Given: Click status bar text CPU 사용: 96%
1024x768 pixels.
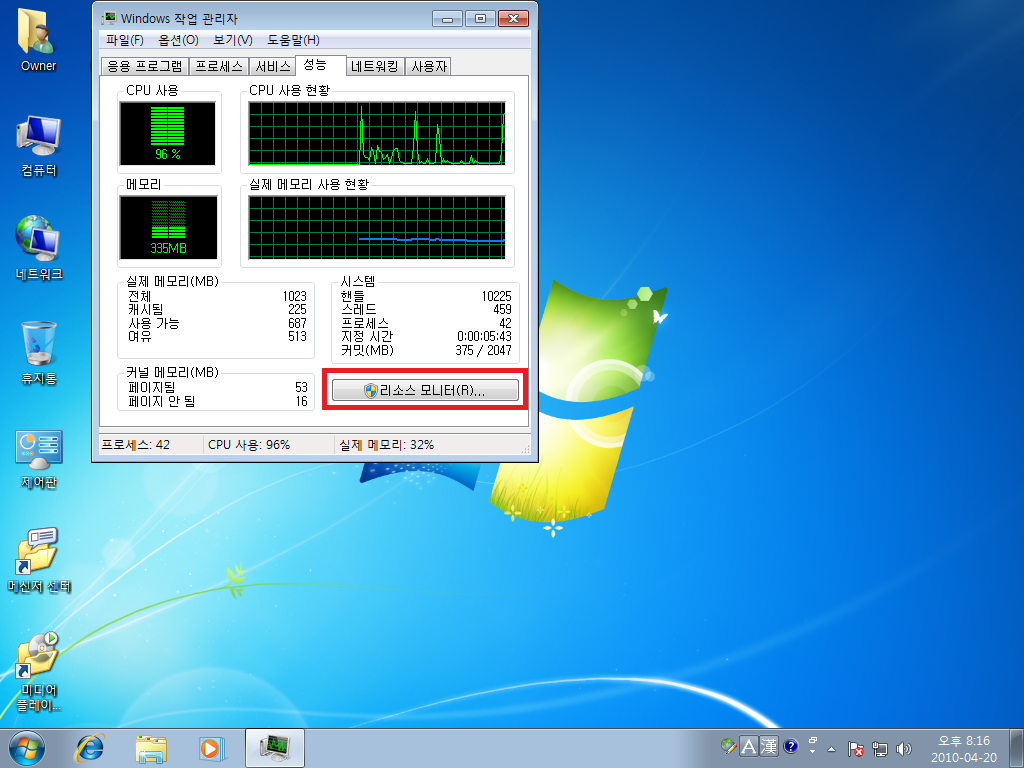Looking at the screenshot, I should tap(249, 445).
